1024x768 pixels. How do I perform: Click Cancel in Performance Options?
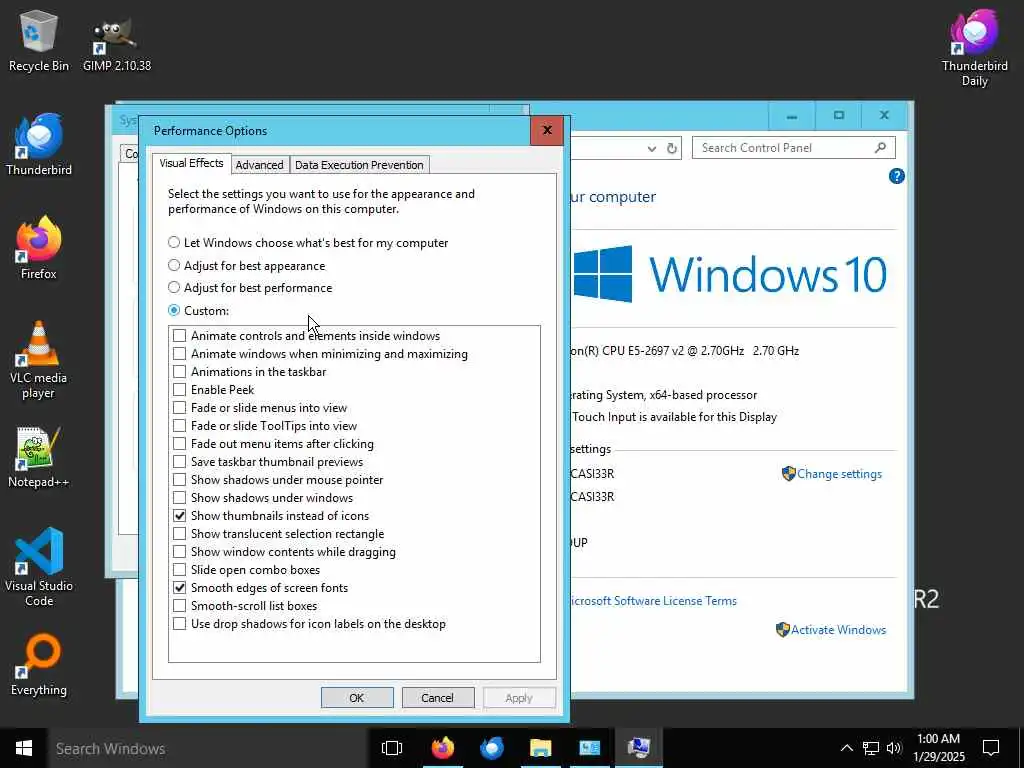tap(438, 697)
